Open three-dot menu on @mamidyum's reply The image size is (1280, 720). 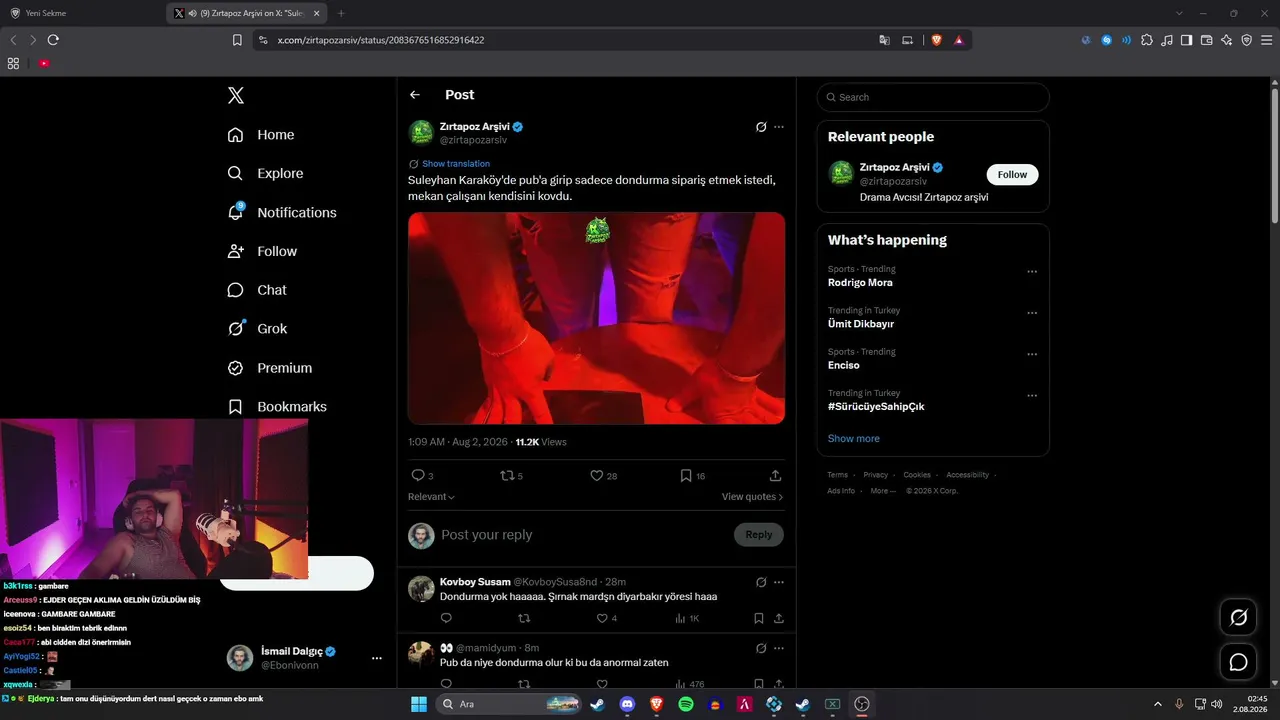779,648
